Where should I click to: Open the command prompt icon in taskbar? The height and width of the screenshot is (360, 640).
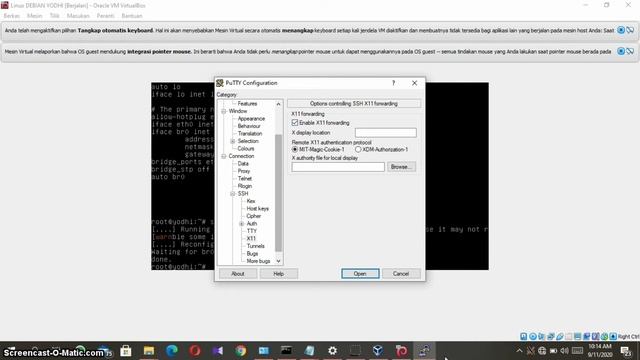point(287,351)
